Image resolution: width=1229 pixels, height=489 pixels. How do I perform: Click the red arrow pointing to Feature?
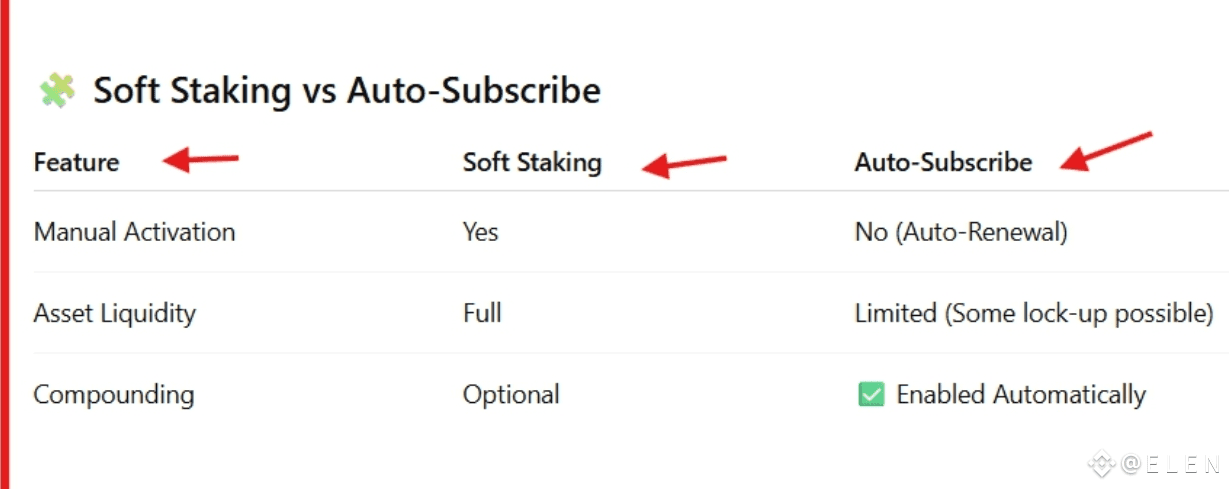pyautogui.click(x=201, y=160)
